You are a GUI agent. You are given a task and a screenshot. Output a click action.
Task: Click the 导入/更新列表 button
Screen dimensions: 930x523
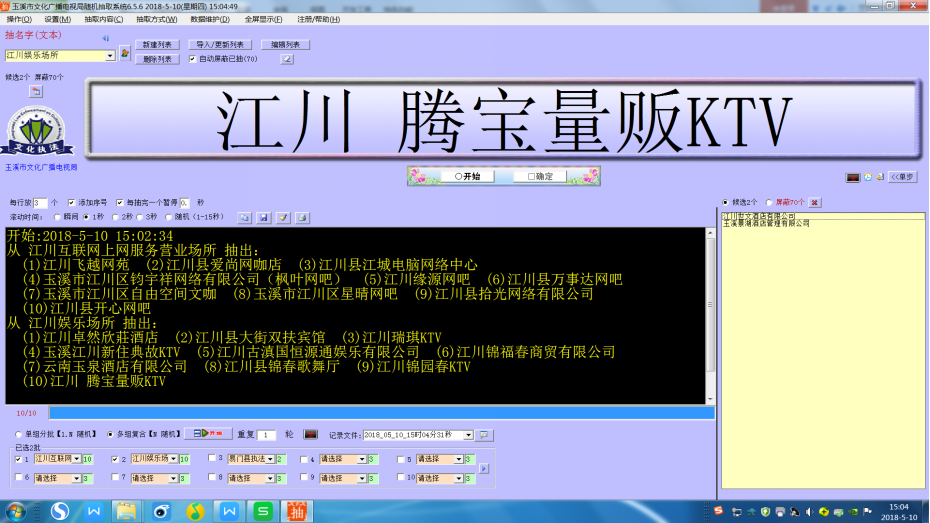coord(220,44)
